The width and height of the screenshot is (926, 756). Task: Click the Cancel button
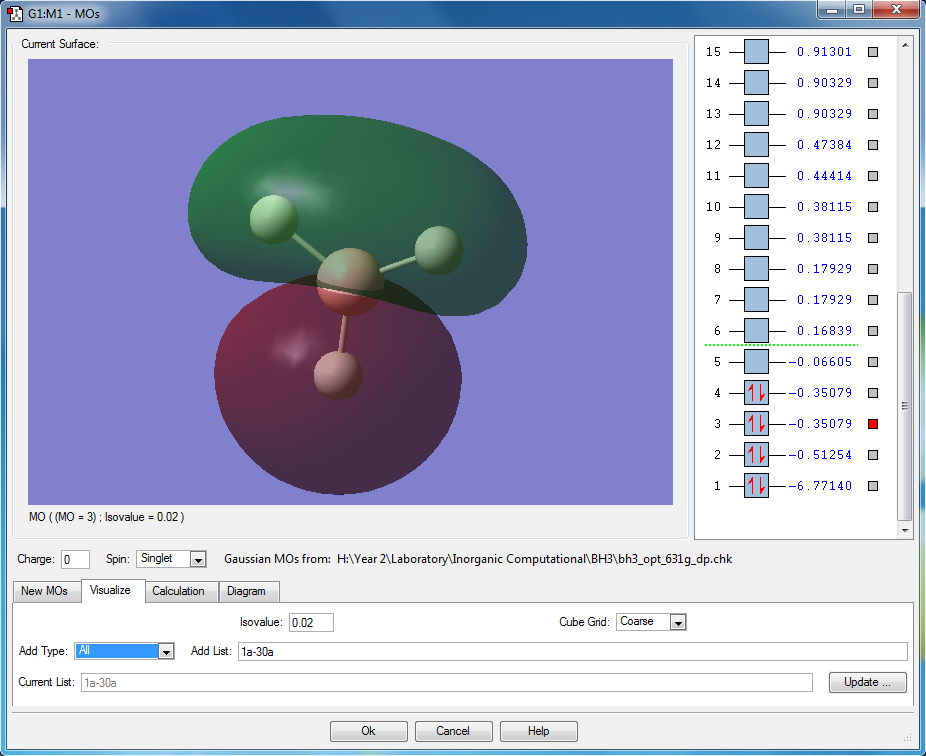[x=453, y=731]
